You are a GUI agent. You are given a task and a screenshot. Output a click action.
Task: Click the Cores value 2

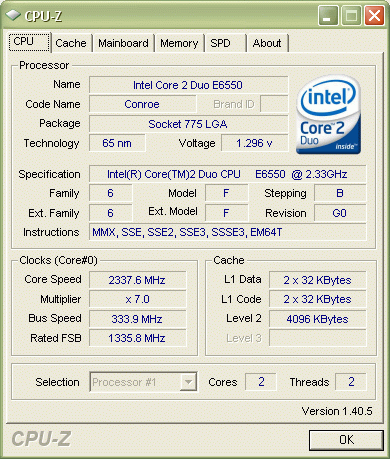pyautogui.click(x=261, y=382)
